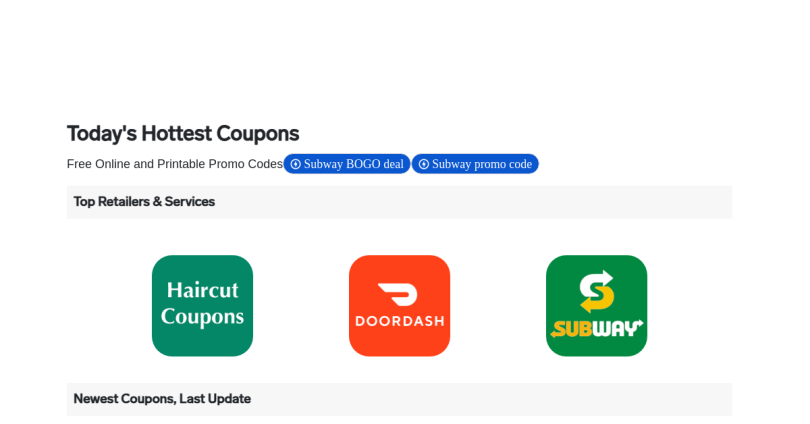The image size is (810, 424).
Task: Click the Subway S arrows emblem
Action: point(596,291)
